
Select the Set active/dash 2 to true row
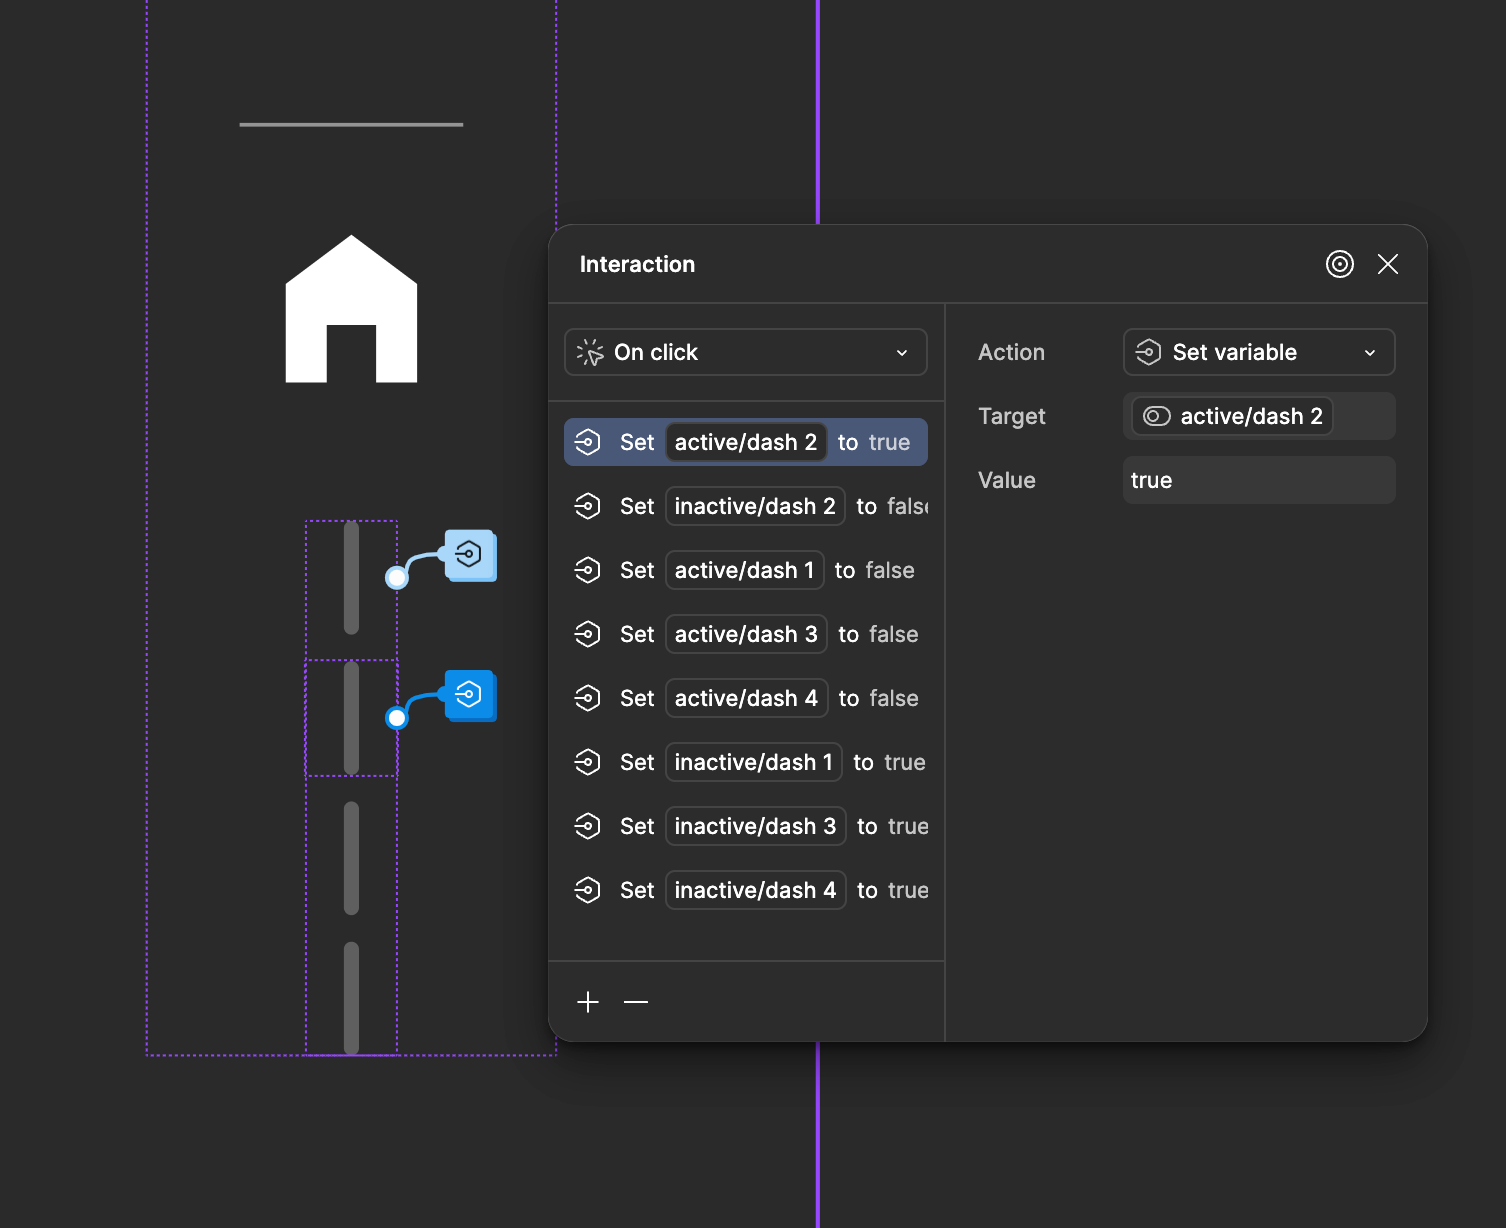coord(746,442)
